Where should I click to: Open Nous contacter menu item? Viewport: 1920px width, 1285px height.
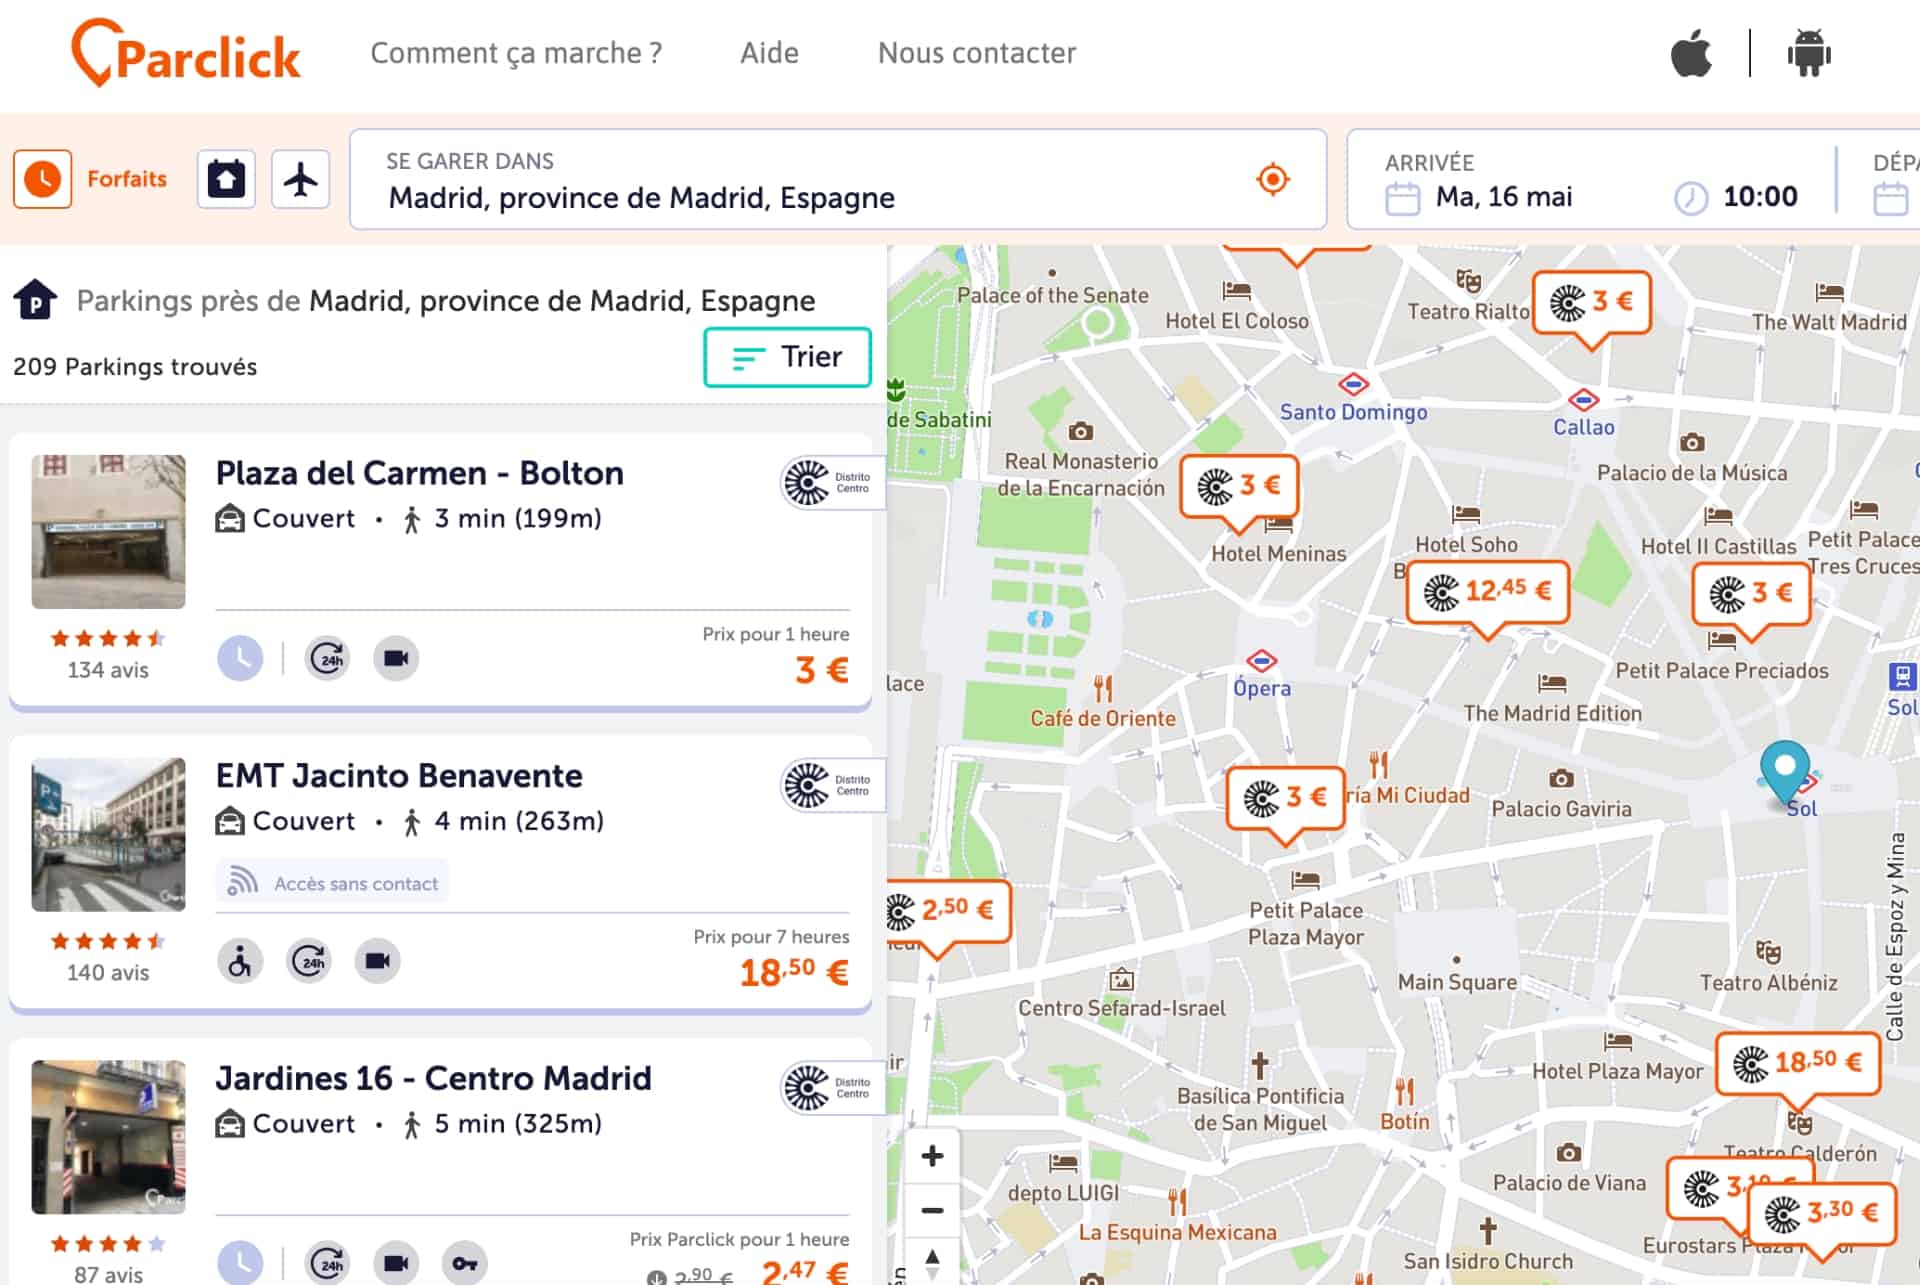tap(977, 53)
